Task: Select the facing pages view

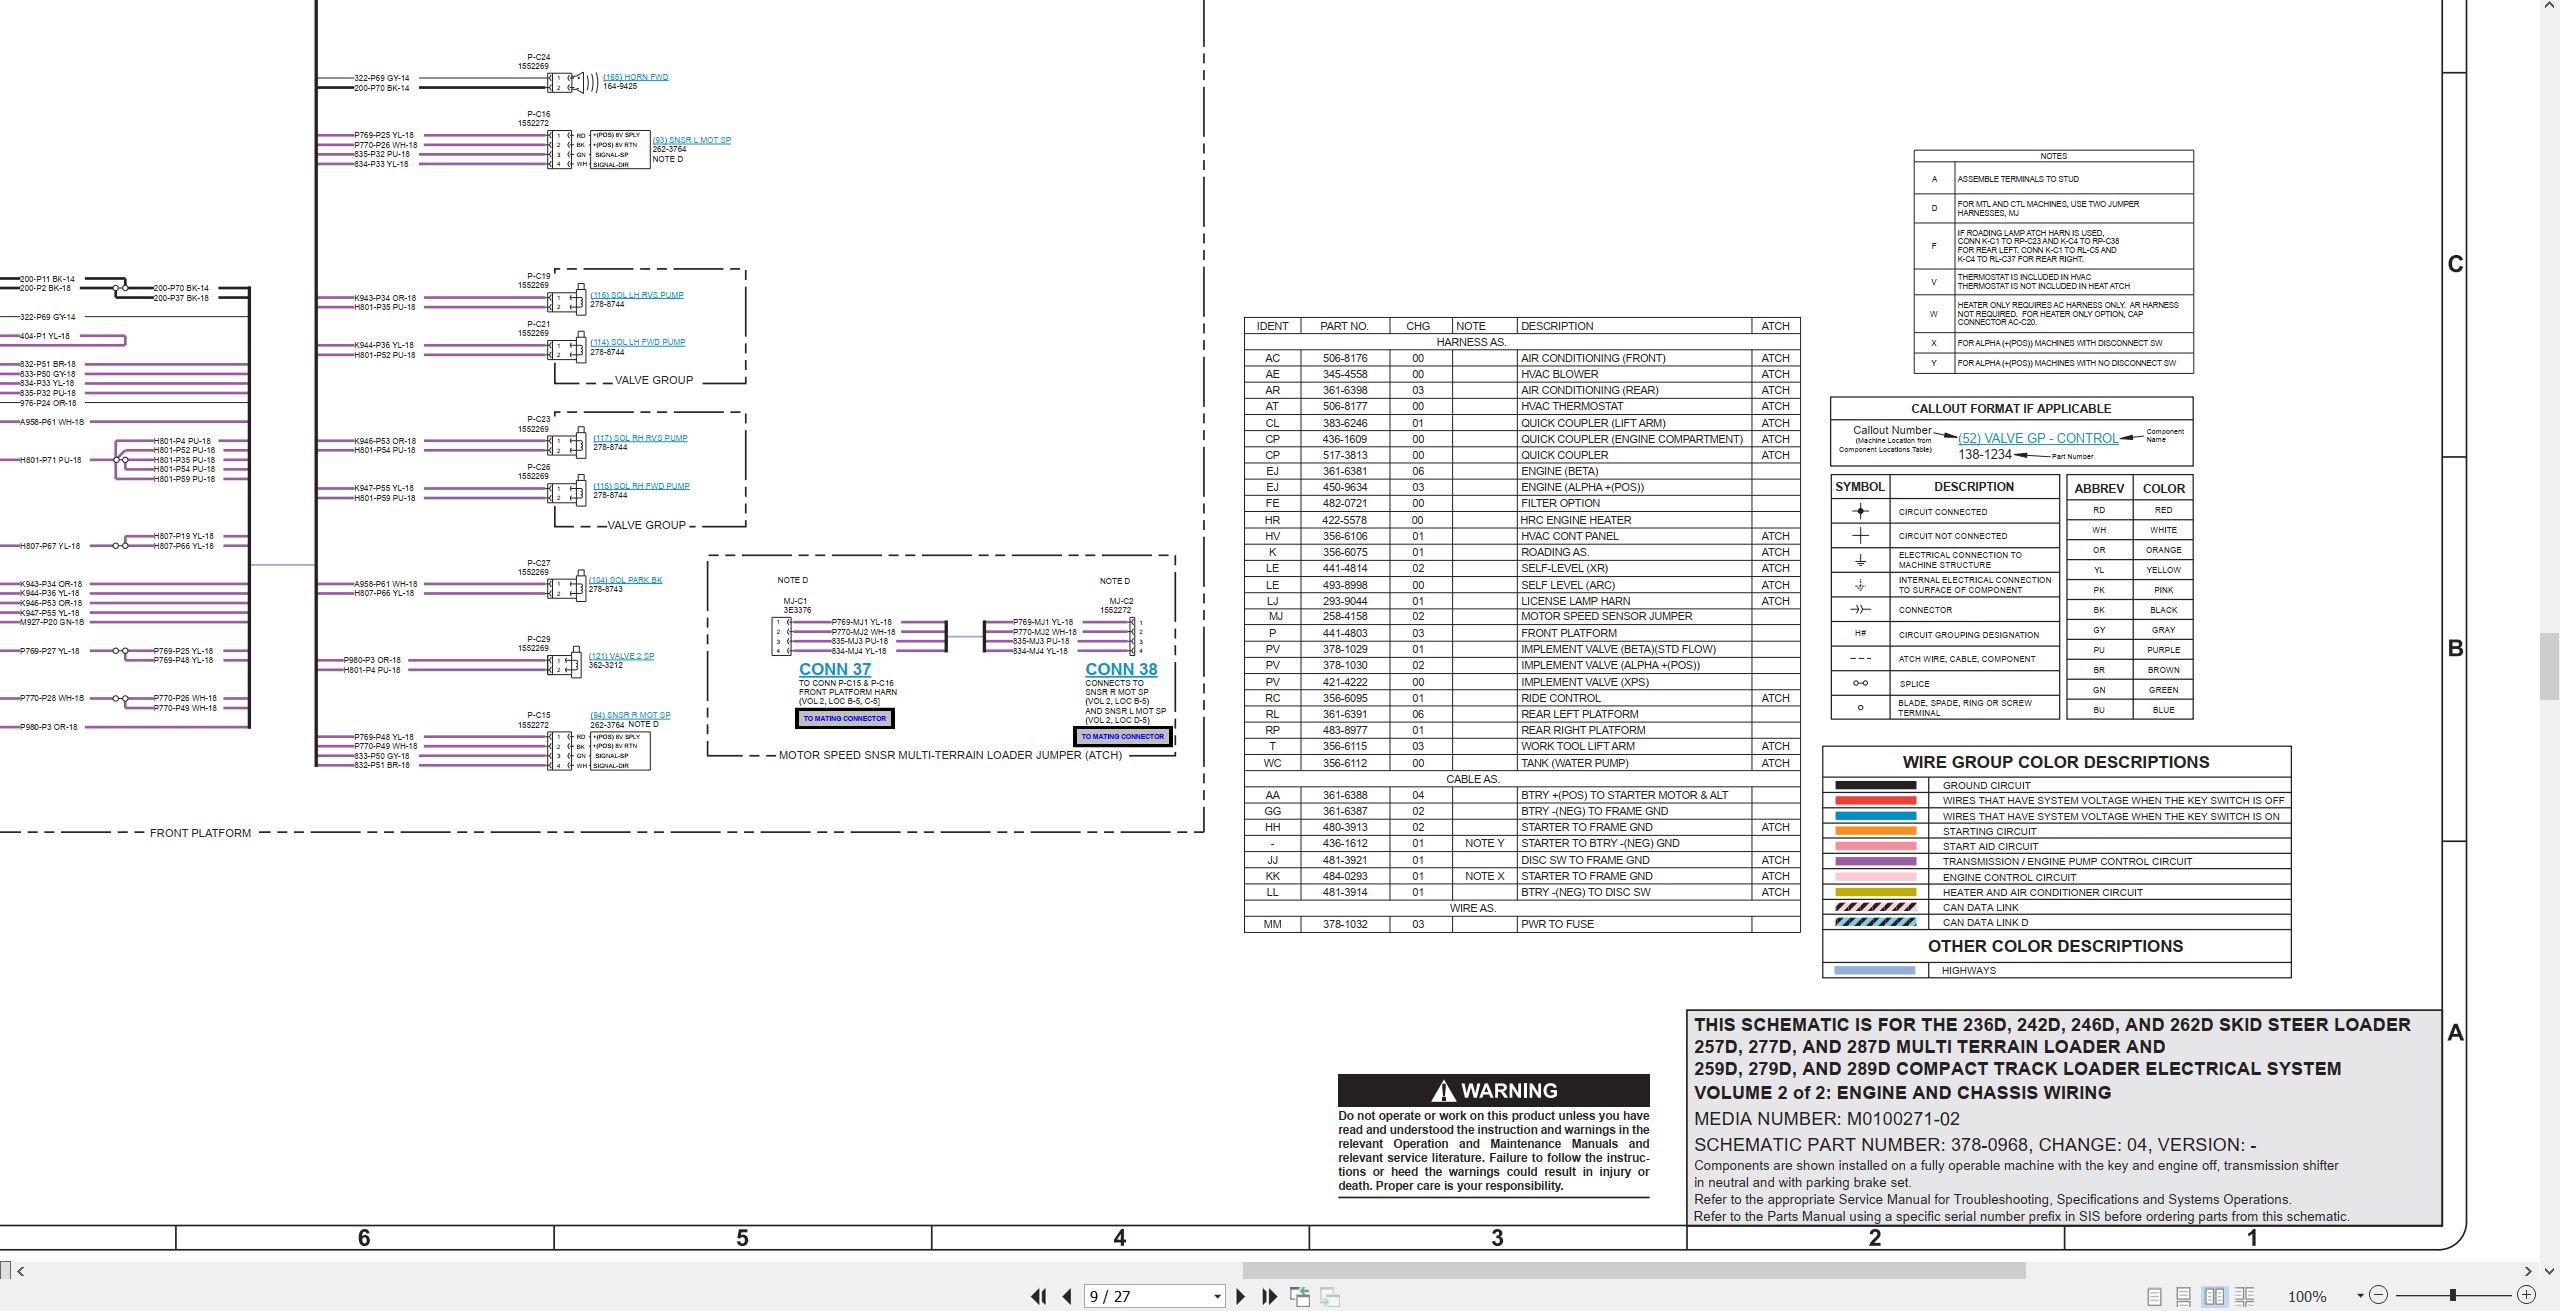Action: (2215, 1296)
